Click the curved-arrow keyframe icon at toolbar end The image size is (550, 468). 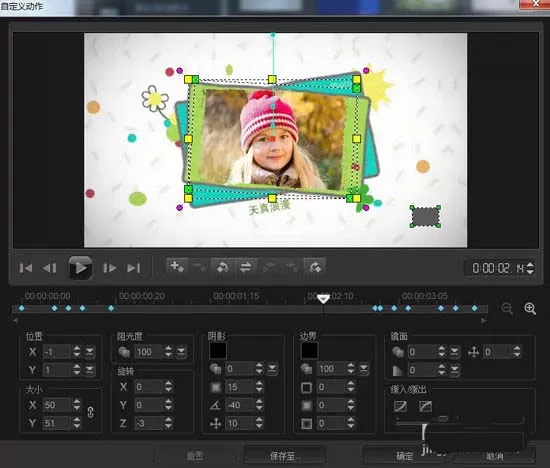[315, 267]
